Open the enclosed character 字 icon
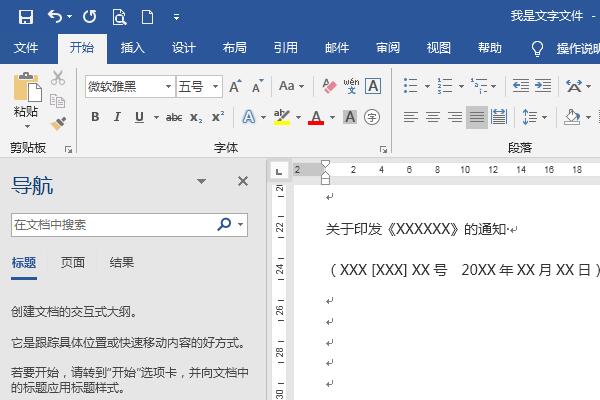This screenshot has width=600, height=400. (x=372, y=117)
